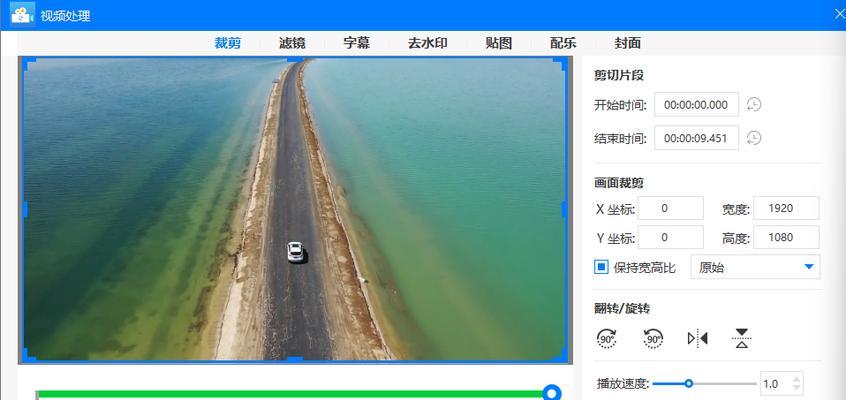Toggle the 保持宽高比 checkbox
Viewport: 846px width, 400px height.
(601, 267)
